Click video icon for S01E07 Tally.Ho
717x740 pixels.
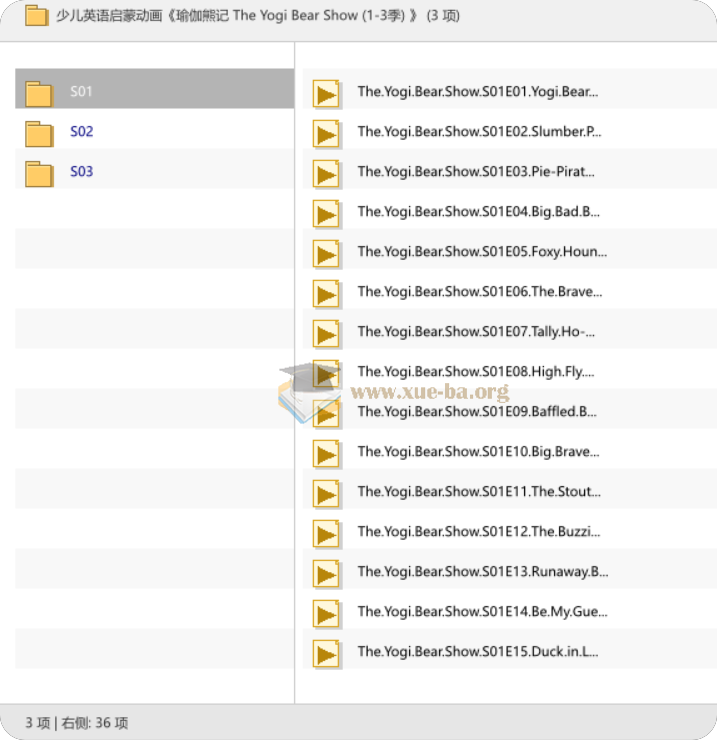click(x=326, y=334)
